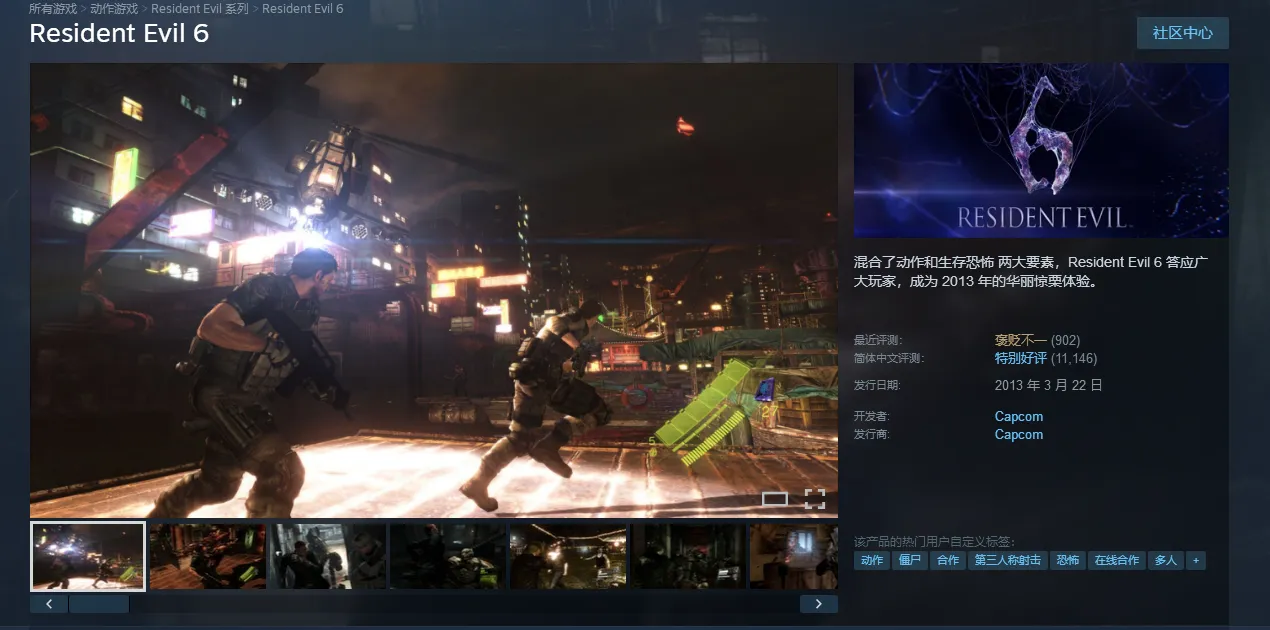Image resolution: width=1270 pixels, height=630 pixels.
Task: Select the 恐怖 tag
Action: click(x=1067, y=560)
